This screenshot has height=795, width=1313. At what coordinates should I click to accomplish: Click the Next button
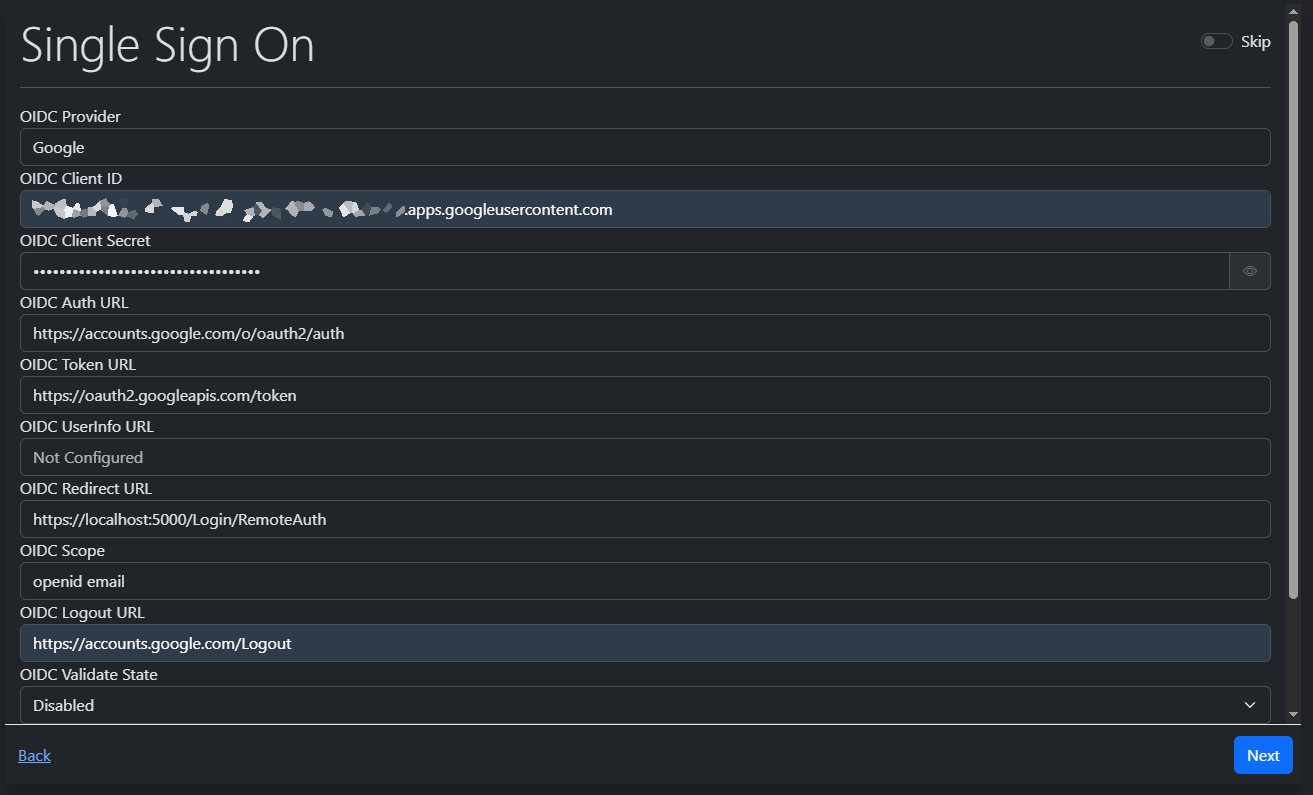pos(1262,755)
